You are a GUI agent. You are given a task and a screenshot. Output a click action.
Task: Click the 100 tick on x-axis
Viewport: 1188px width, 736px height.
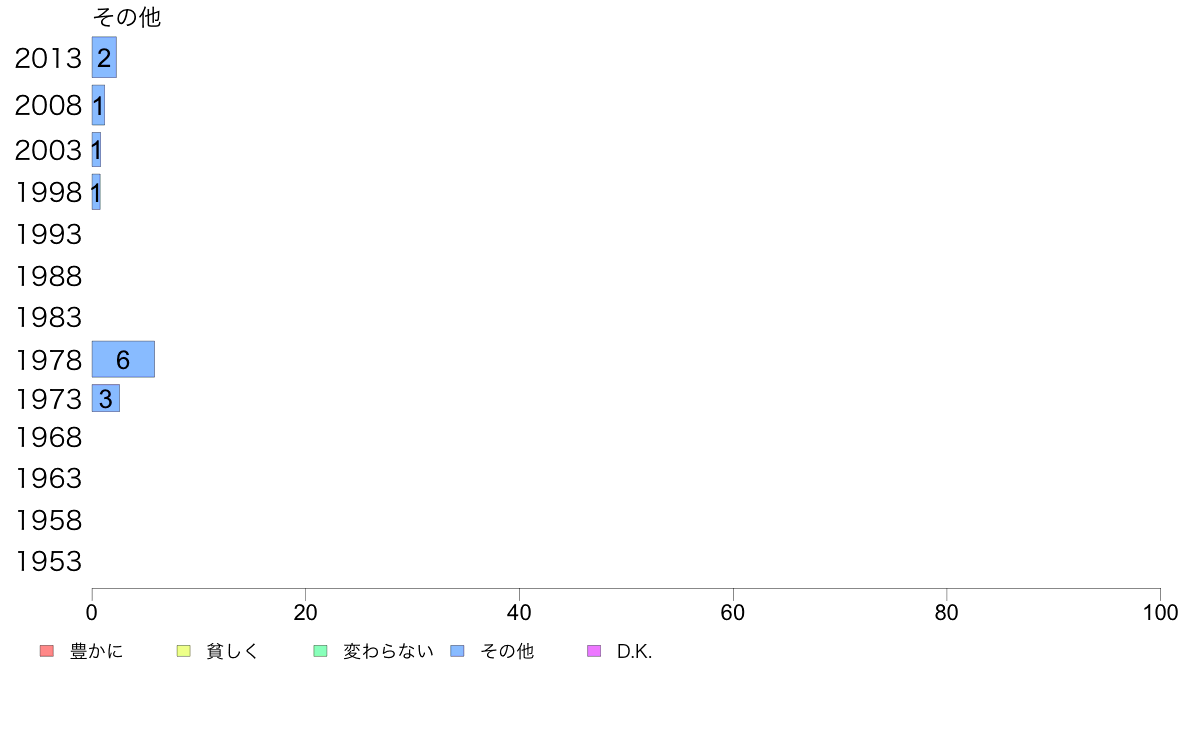1160,612
